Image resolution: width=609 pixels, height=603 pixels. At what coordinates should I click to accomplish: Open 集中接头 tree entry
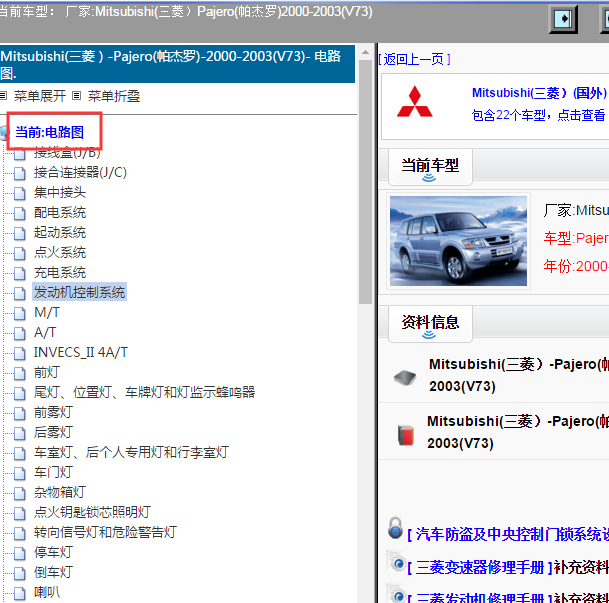[x=60, y=193]
